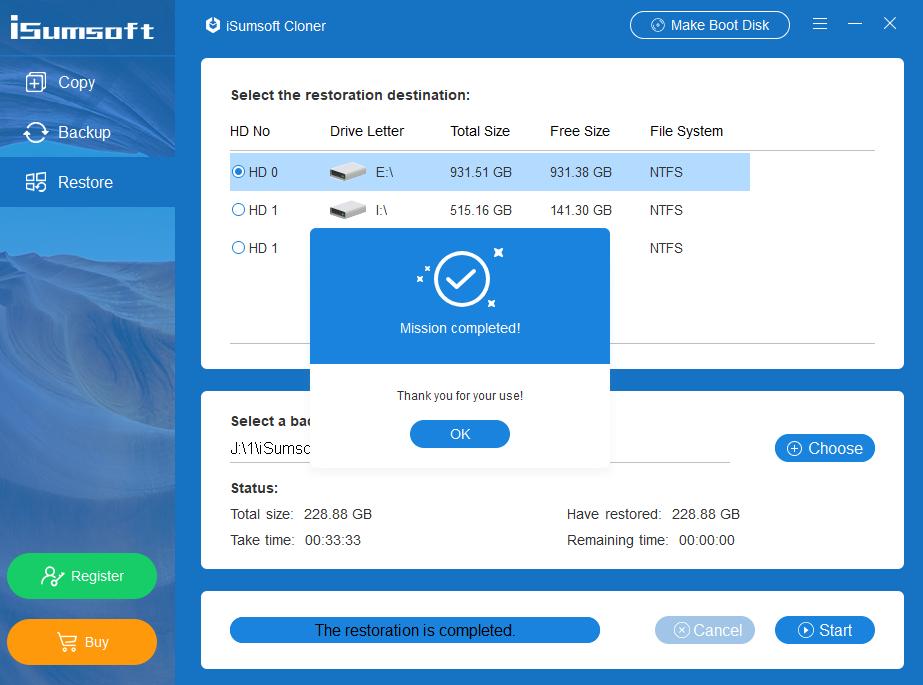
Task: Click the Total Size column header
Action: point(480,131)
